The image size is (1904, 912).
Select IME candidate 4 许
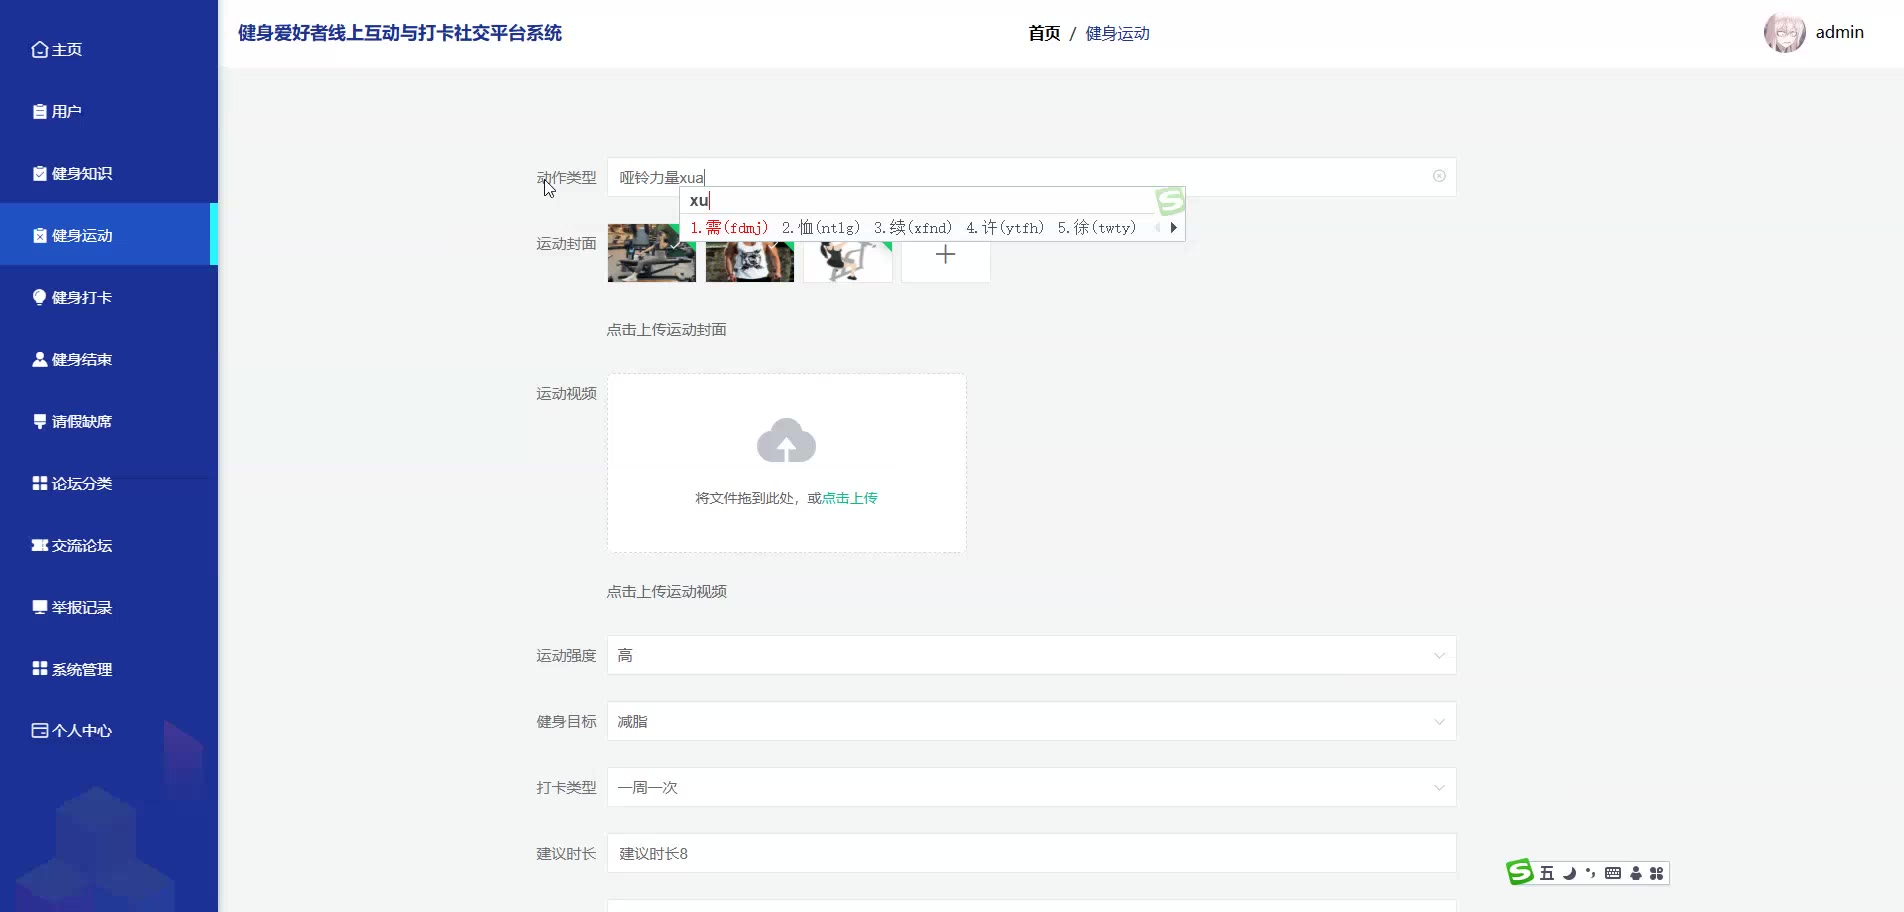(1005, 228)
